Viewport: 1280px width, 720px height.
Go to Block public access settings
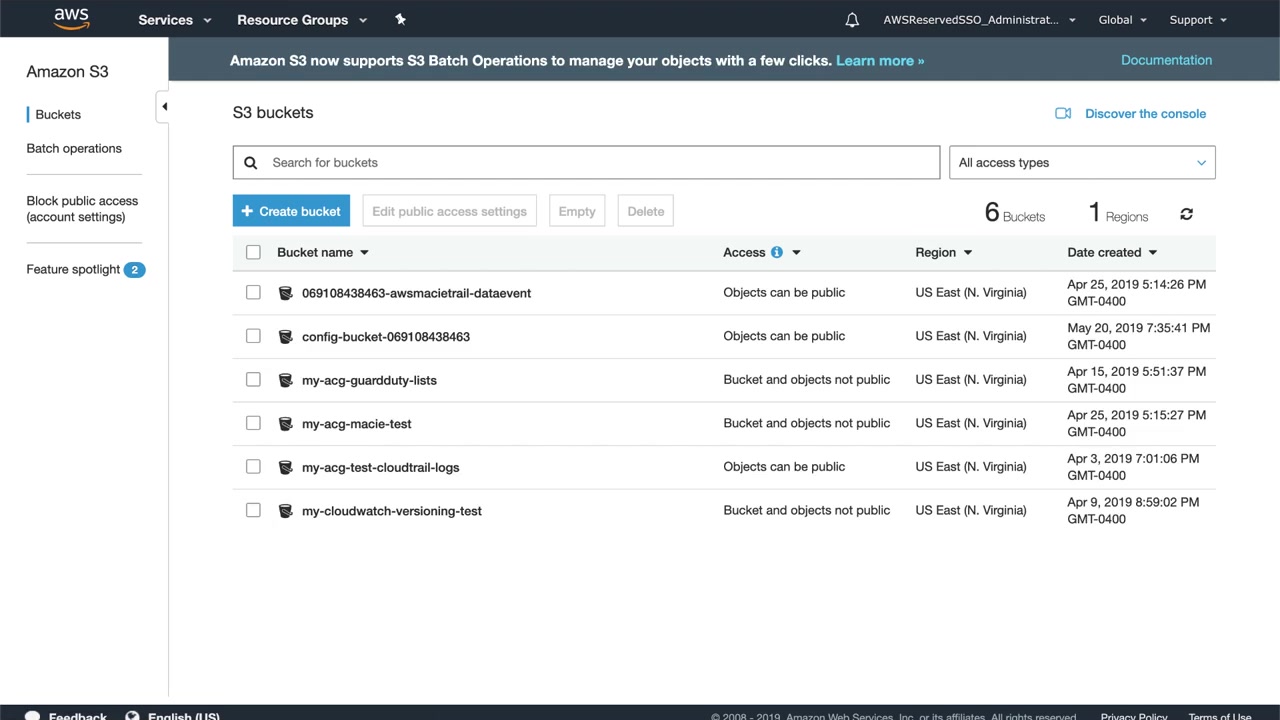coord(82,209)
